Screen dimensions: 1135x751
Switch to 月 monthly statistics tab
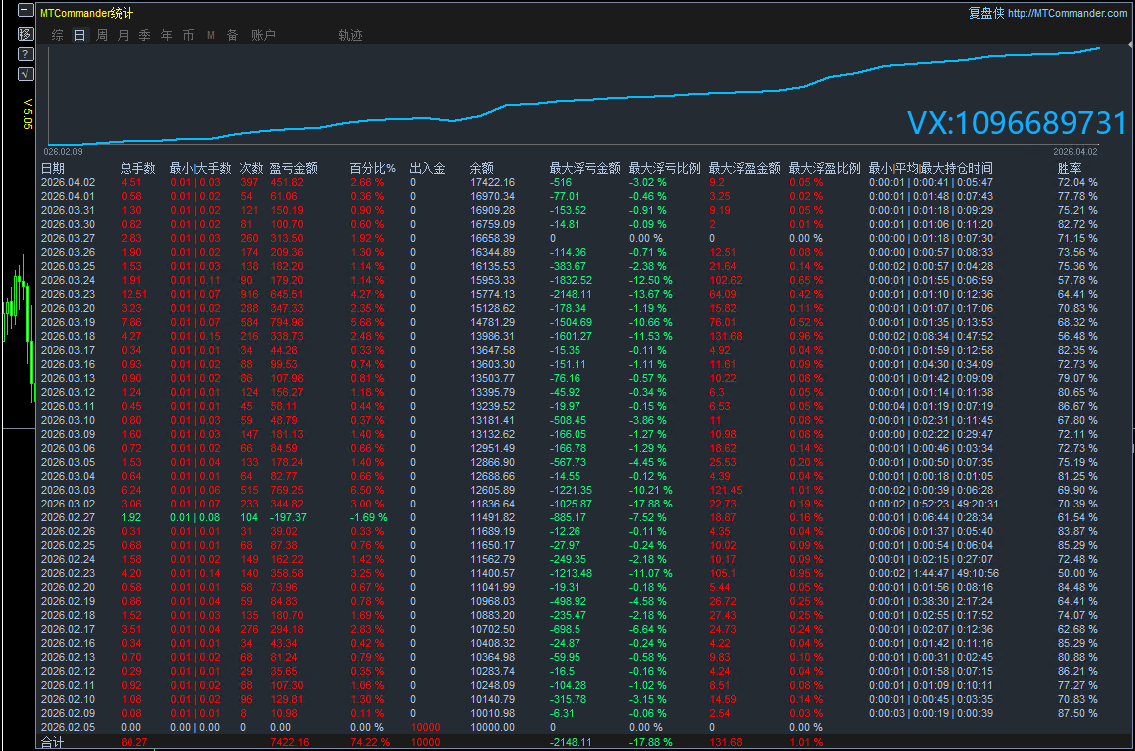point(124,35)
